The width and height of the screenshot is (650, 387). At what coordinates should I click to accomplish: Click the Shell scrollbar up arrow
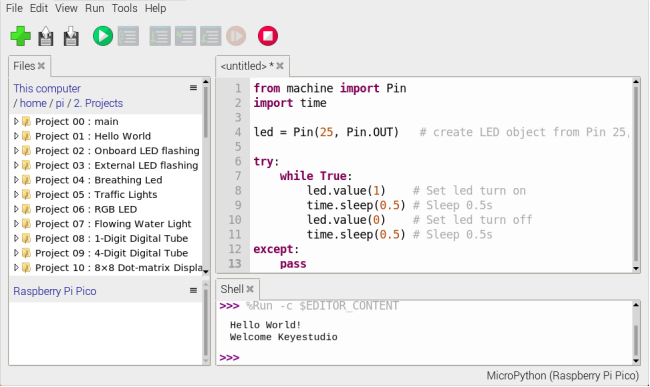(636, 305)
